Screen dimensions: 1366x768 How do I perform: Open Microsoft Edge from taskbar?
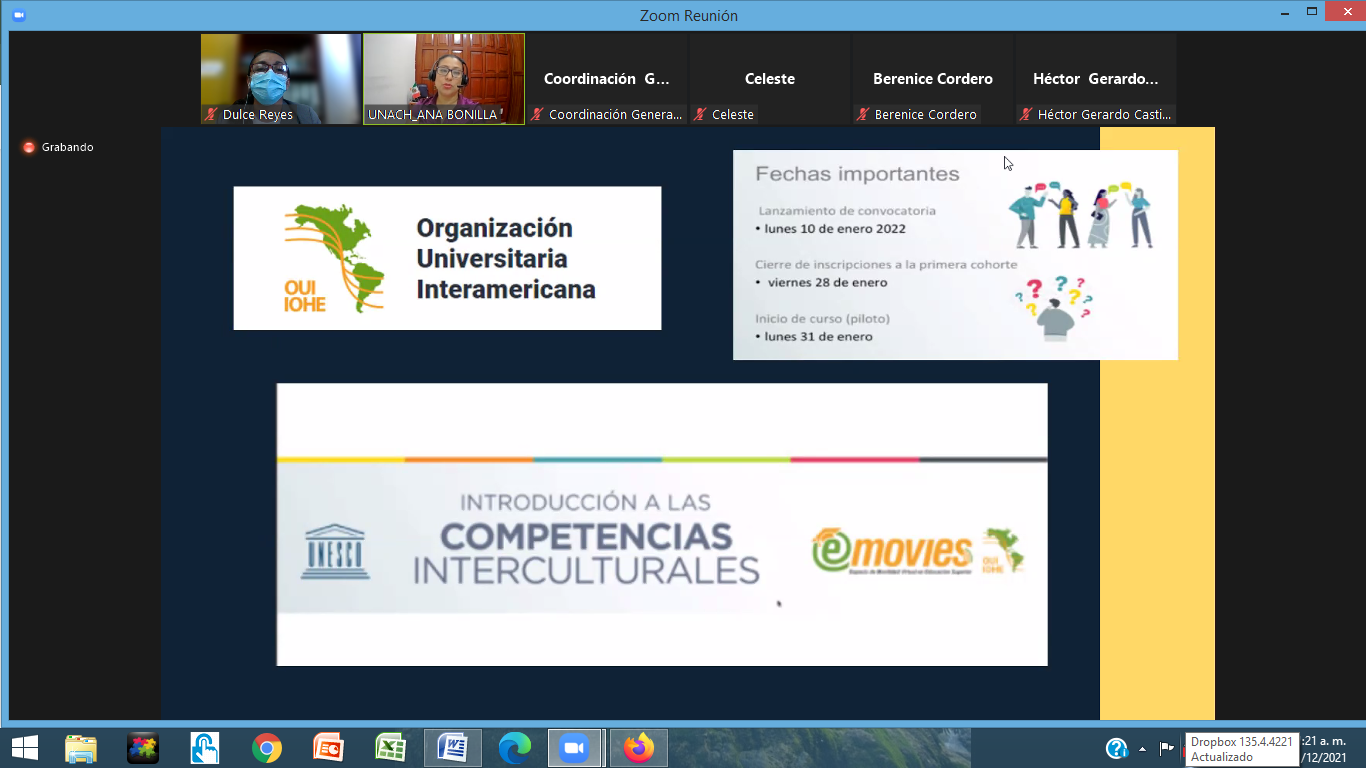pyautogui.click(x=514, y=748)
